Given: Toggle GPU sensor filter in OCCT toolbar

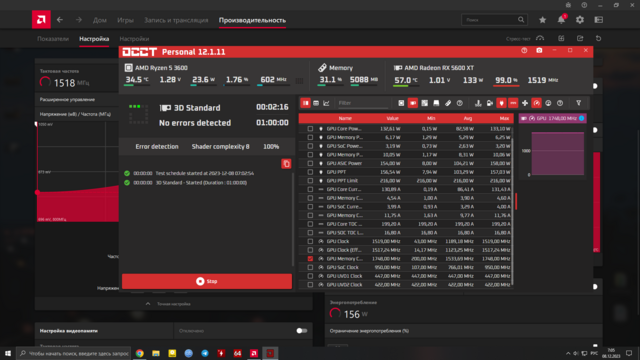Looking at the screenshot, I should [413, 103].
